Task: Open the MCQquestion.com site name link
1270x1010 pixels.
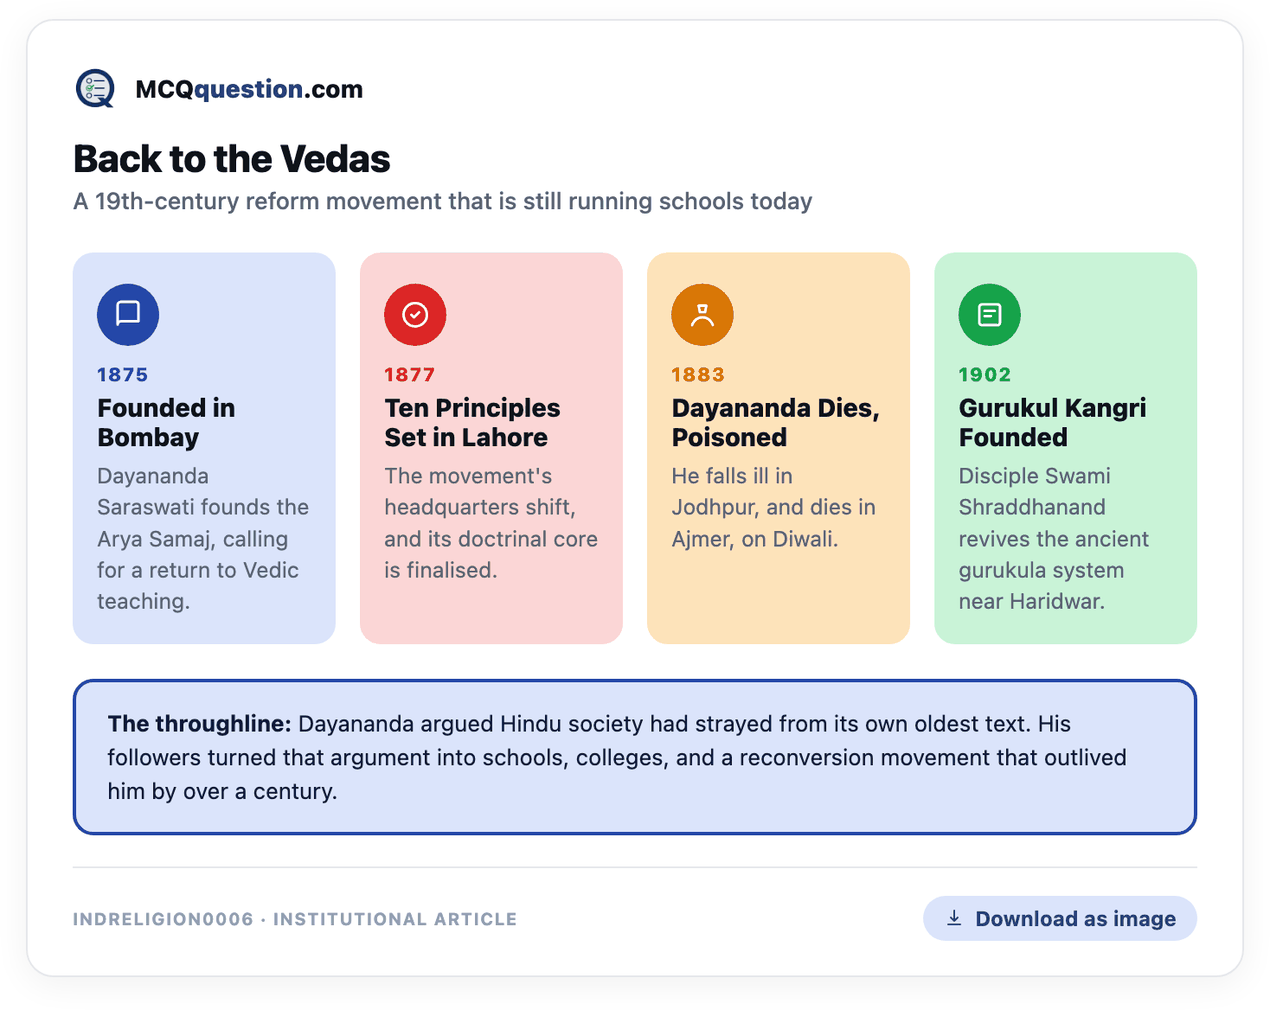Action: click(249, 89)
